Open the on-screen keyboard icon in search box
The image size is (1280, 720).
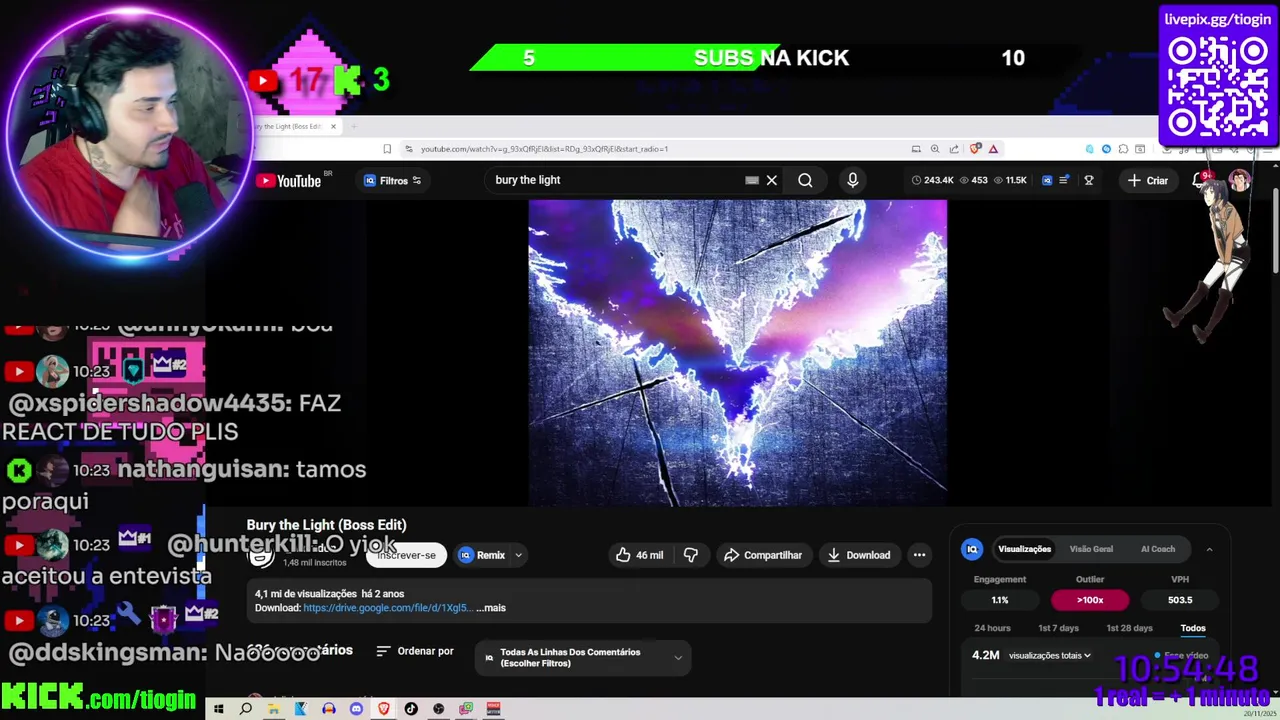[x=752, y=181]
